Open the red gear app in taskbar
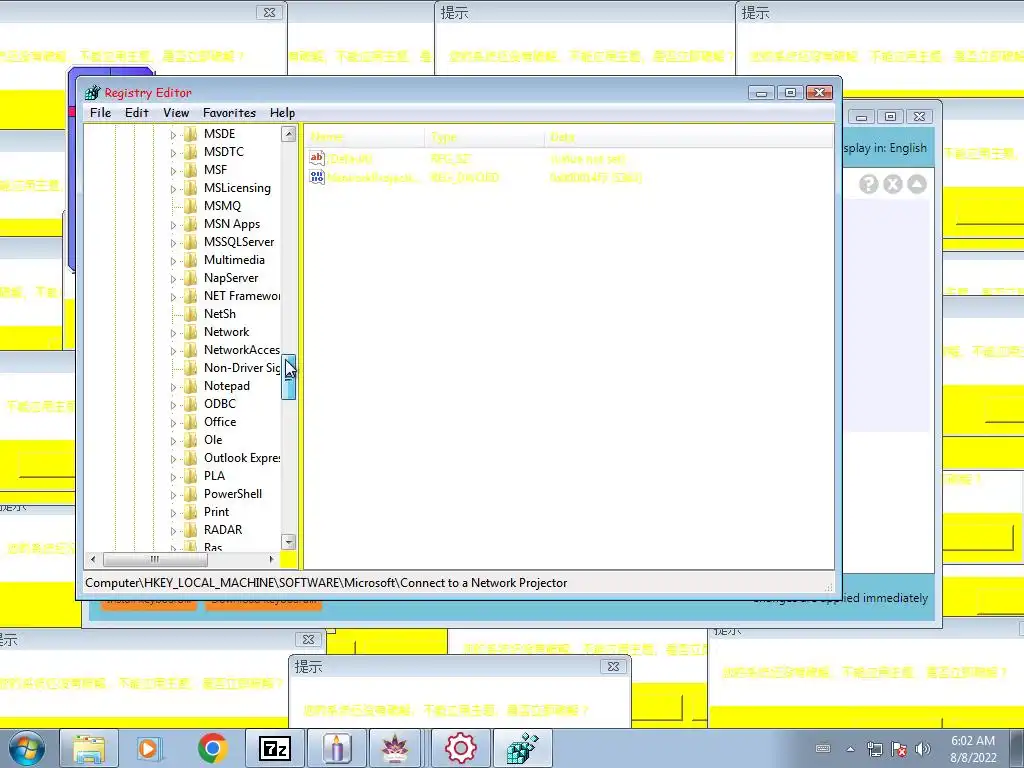Image resolution: width=1024 pixels, height=768 pixels. (x=460, y=748)
